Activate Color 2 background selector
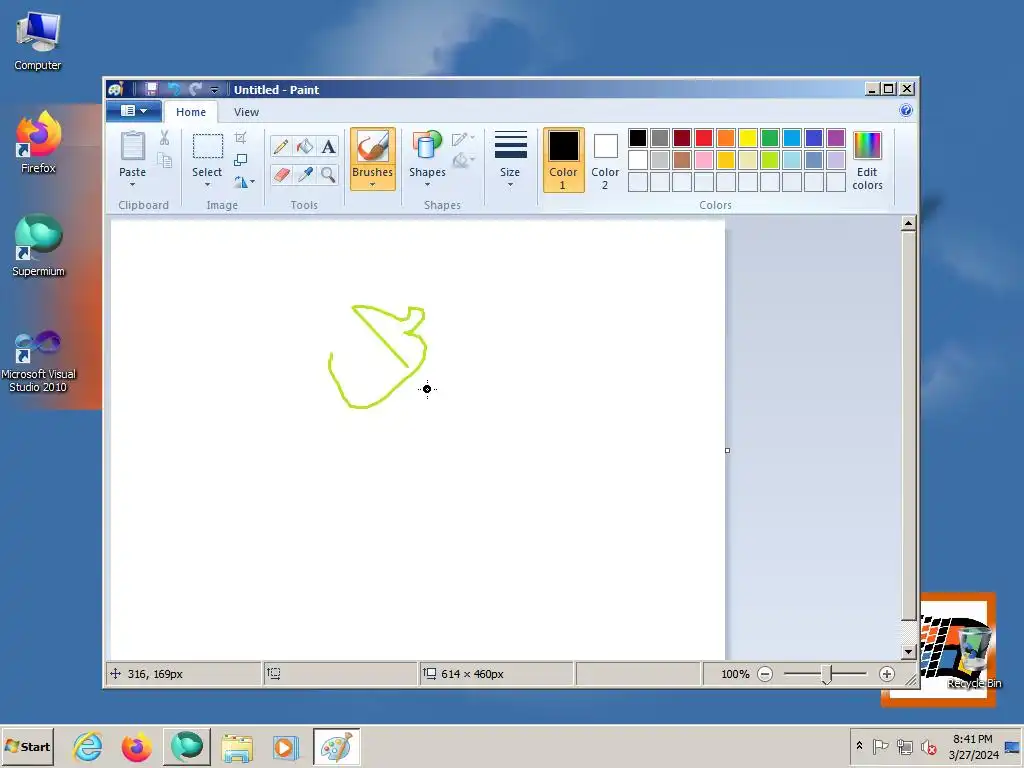The image size is (1024, 768). 605,160
